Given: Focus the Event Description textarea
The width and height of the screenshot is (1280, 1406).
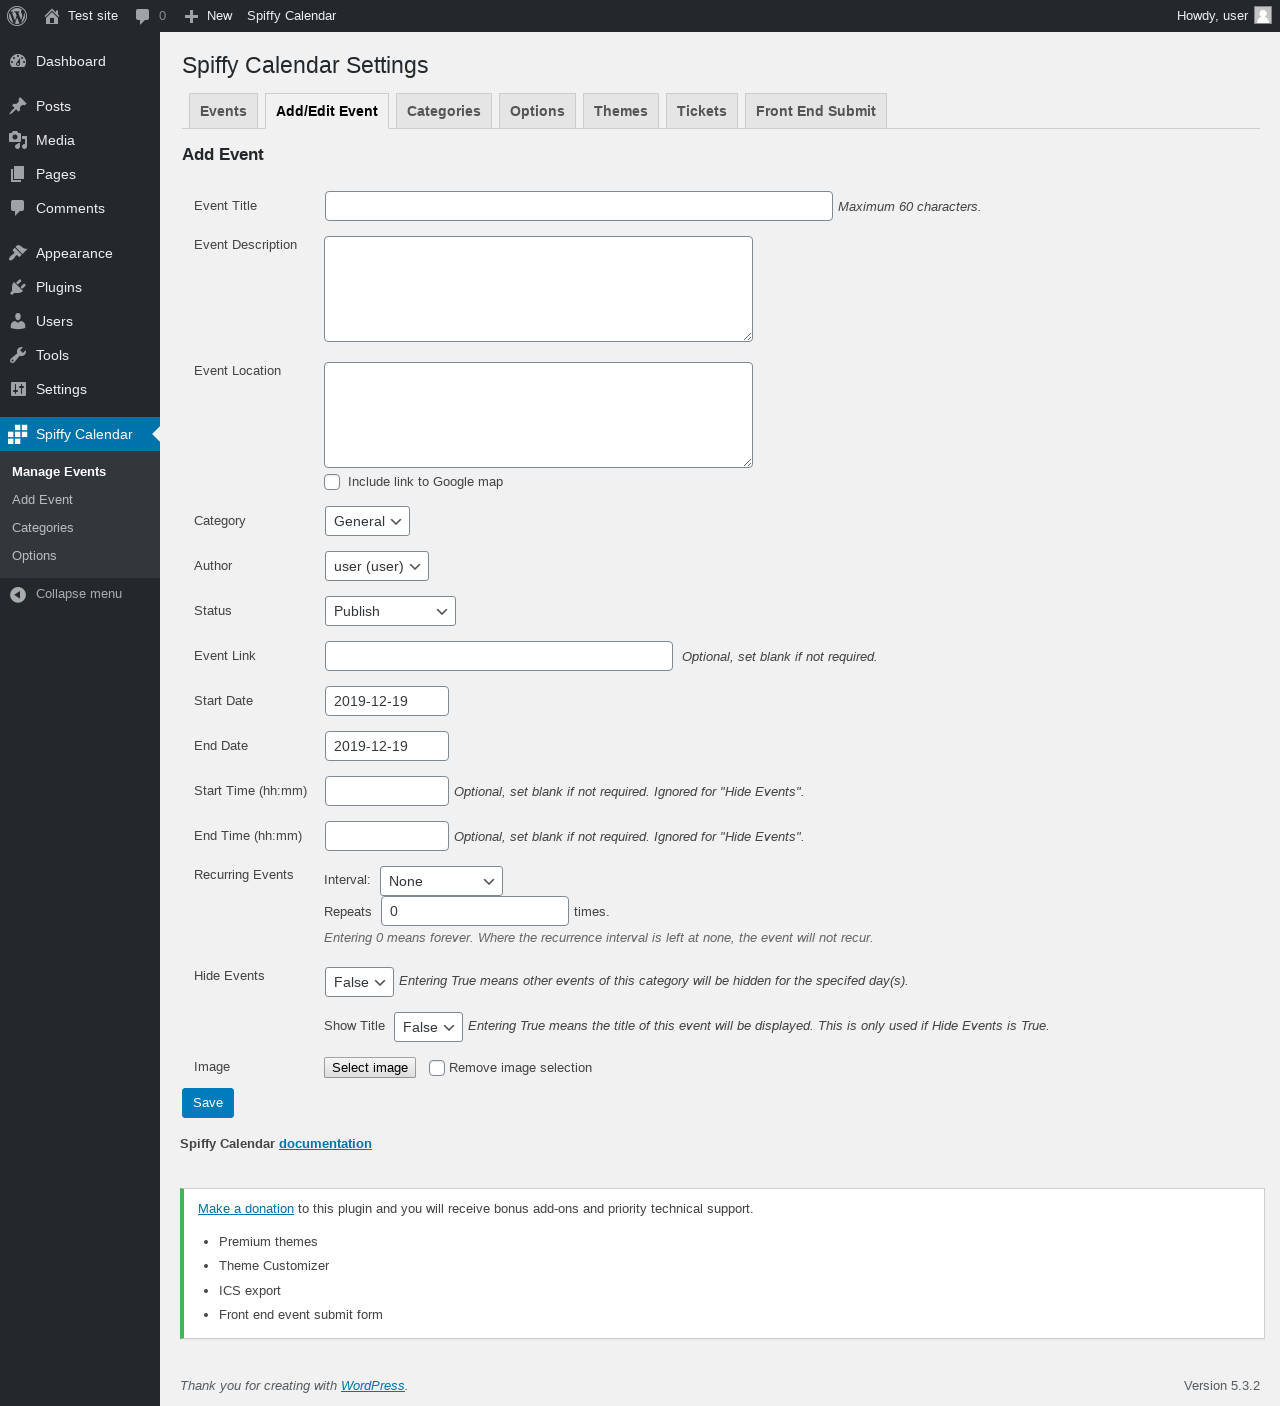Looking at the screenshot, I should 538,289.
